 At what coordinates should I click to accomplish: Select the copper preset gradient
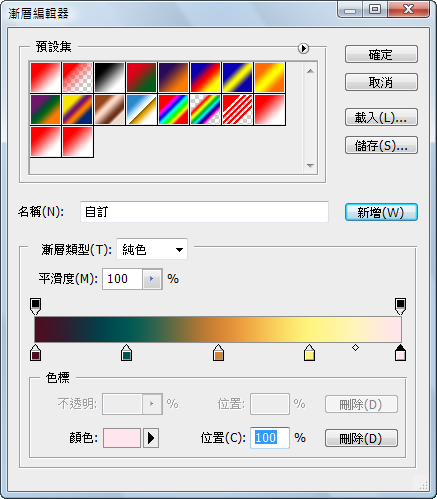click(x=110, y=109)
